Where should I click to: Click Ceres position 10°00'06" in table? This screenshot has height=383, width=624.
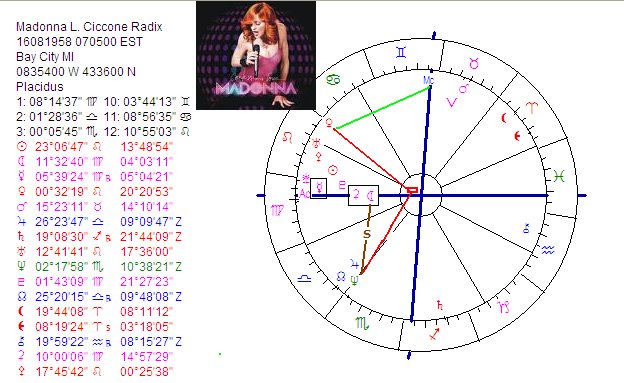point(62,357)
